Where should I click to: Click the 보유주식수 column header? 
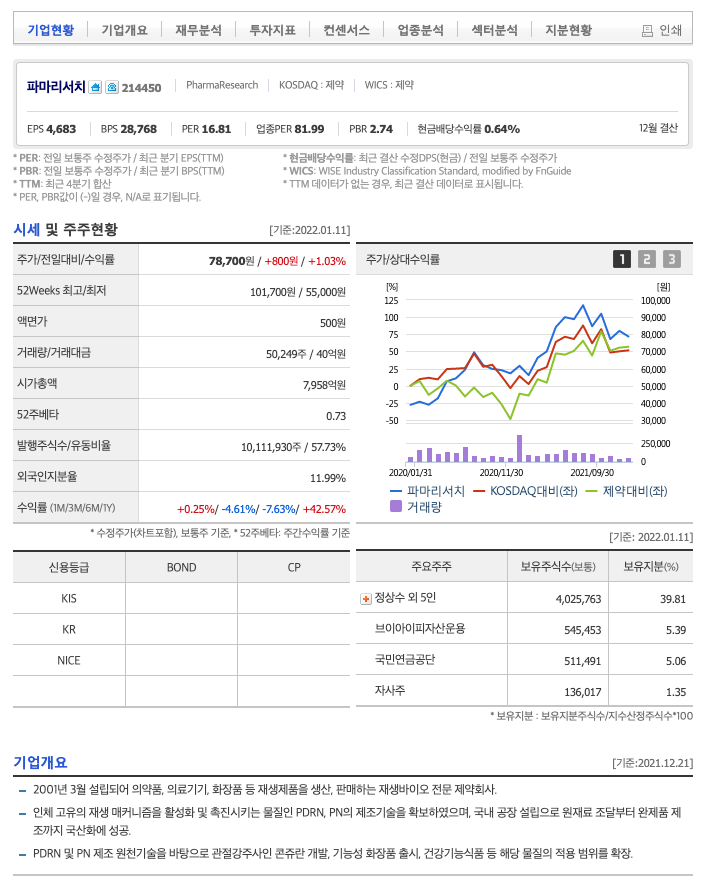pyautogui.click(x=558, y=566)
